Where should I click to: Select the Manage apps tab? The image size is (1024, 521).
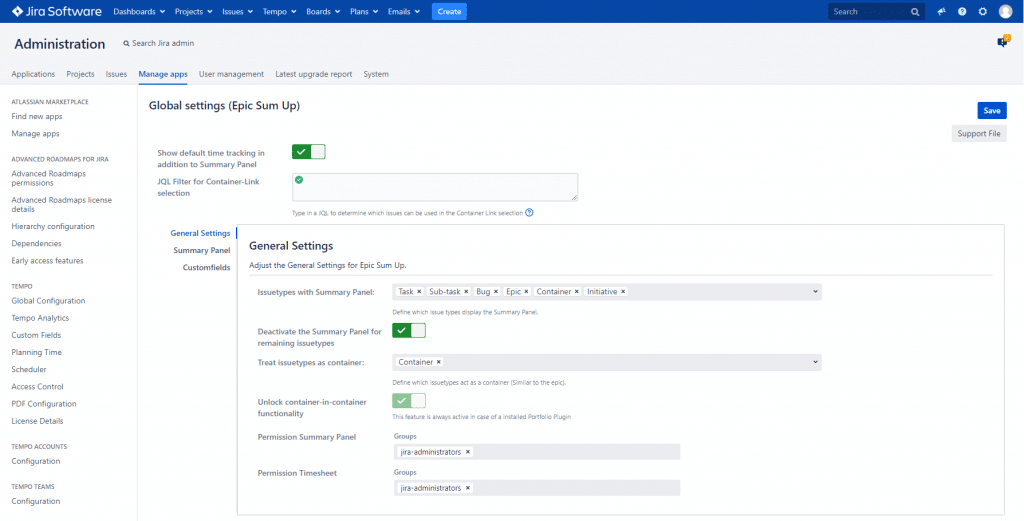(x=163, y=74)
